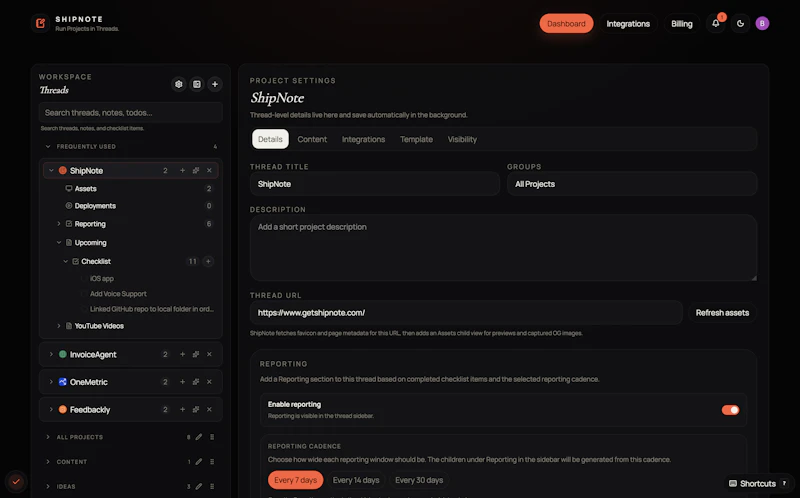Open workspace settings gear icon
The height and width of the screenshot is (498, 800).
tap(179, 84)
